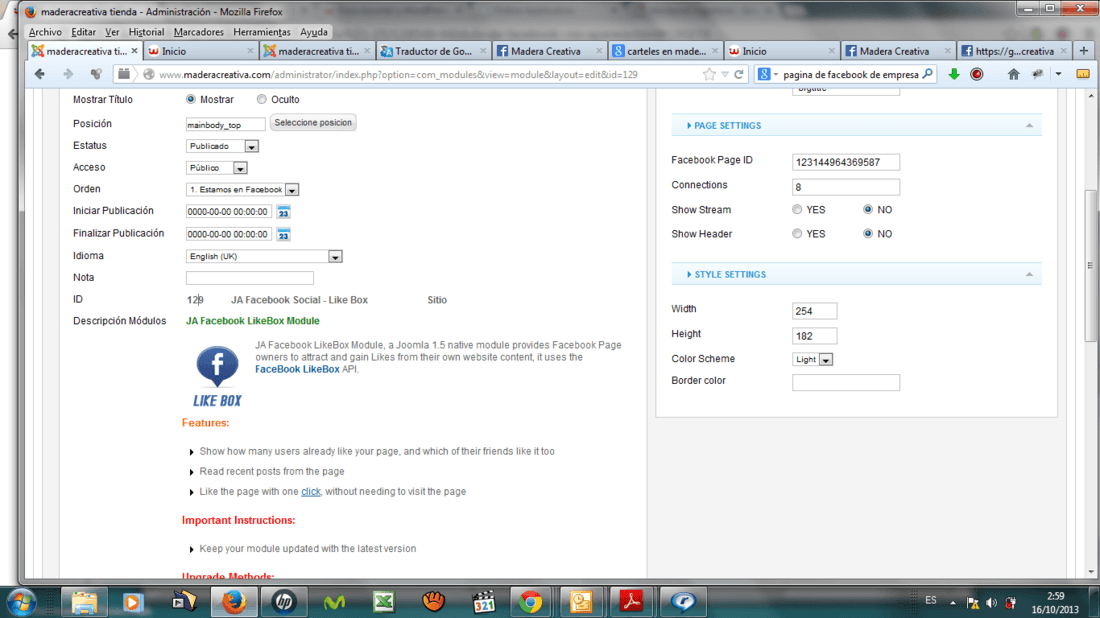
Task: Click the Like Box module thumbnail
Action: [x=217, y=376]
